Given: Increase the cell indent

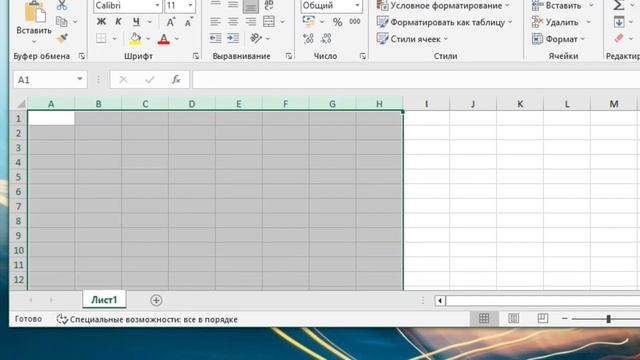Looking at the screenshot, I should point(233,38).
